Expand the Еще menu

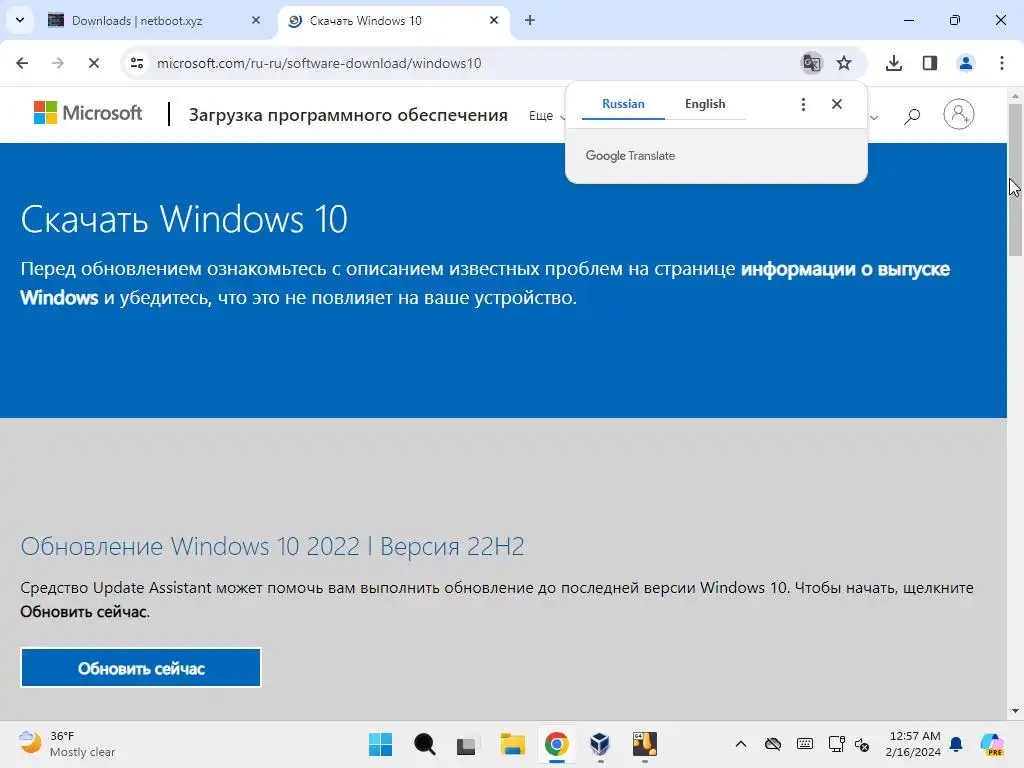[546, 116]
